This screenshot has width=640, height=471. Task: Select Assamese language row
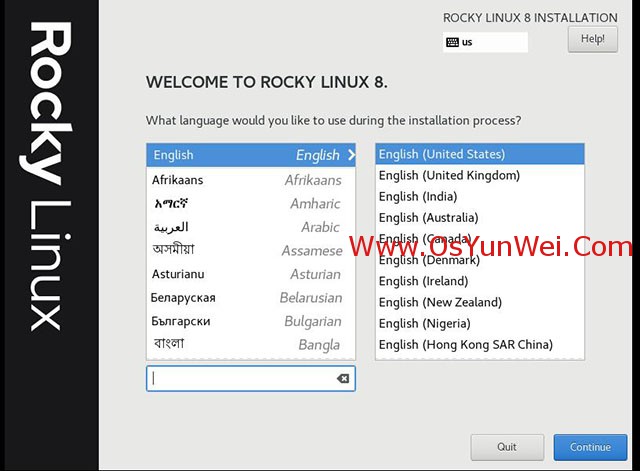(251, 250)
